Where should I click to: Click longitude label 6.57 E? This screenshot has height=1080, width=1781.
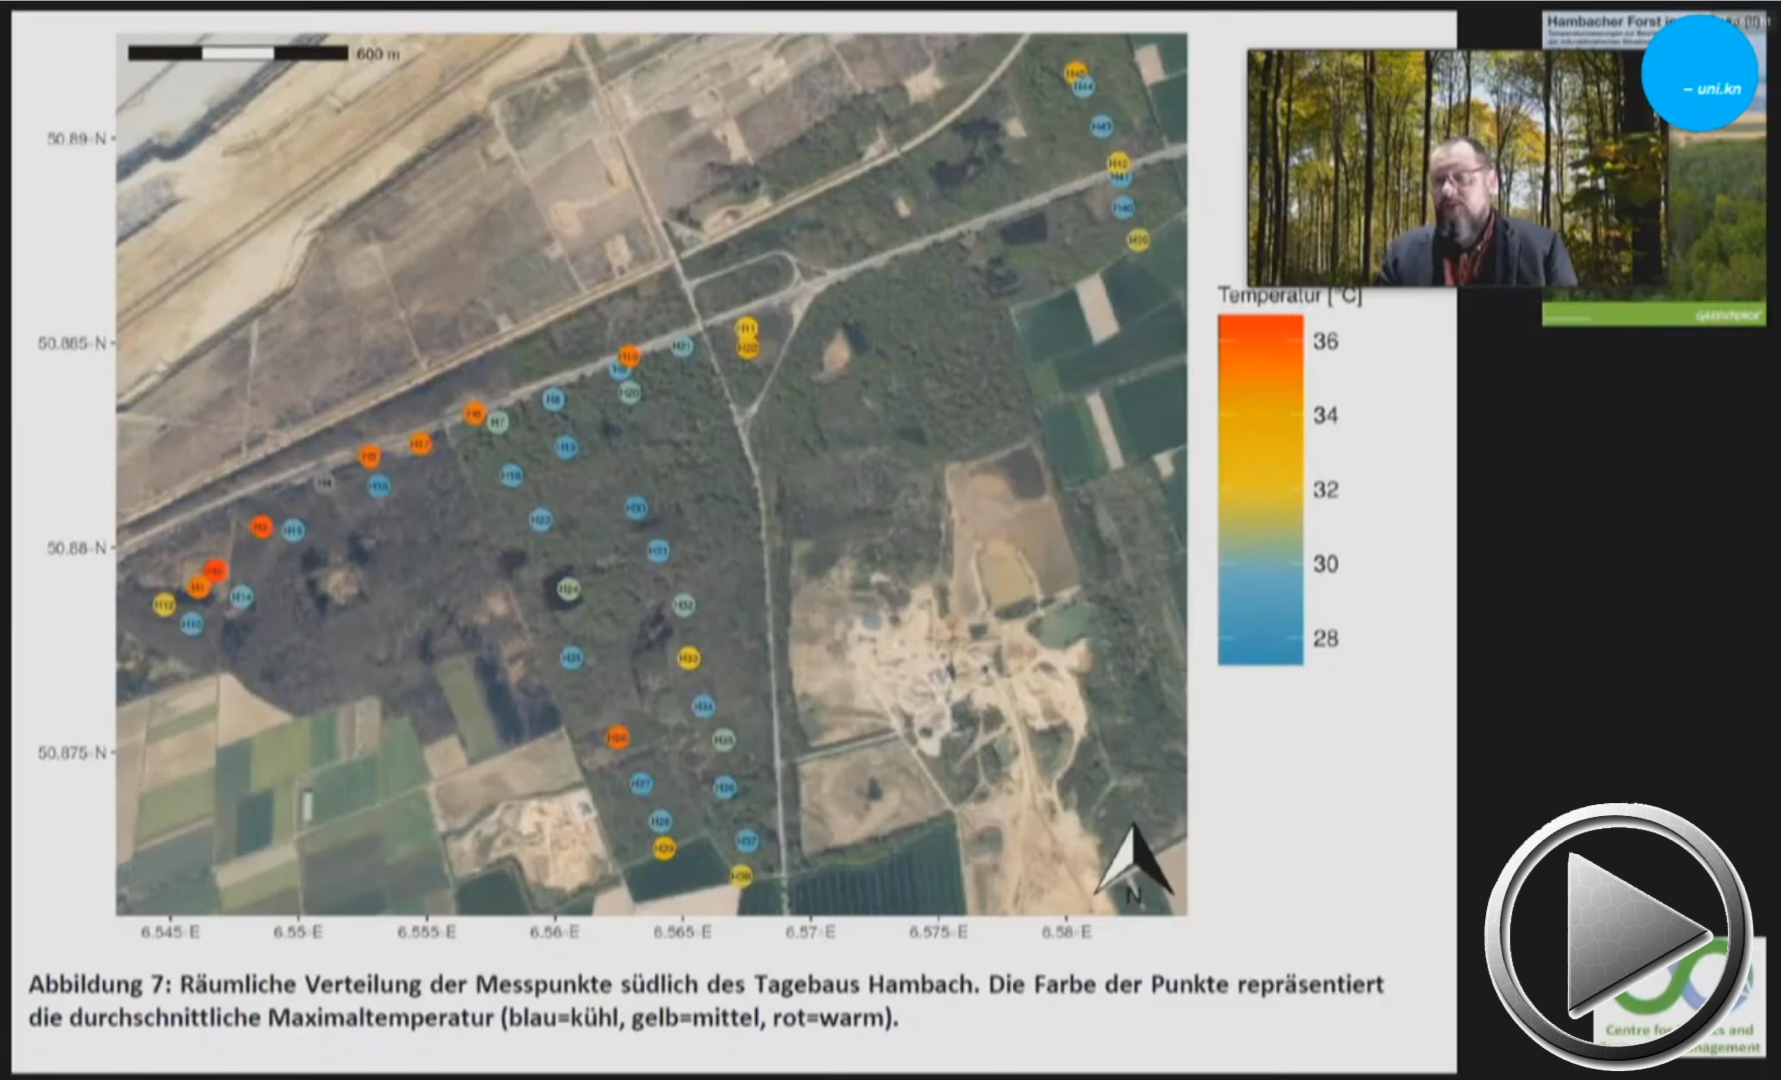(x=810, y=932)
